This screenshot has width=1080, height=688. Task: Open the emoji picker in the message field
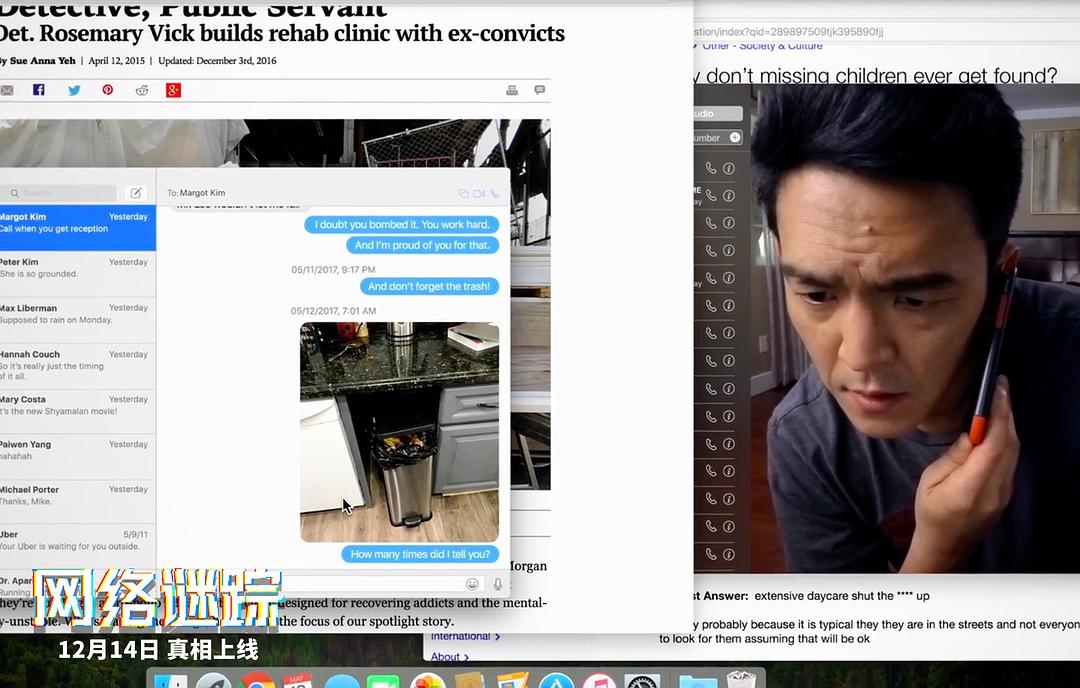pos(470,584)
